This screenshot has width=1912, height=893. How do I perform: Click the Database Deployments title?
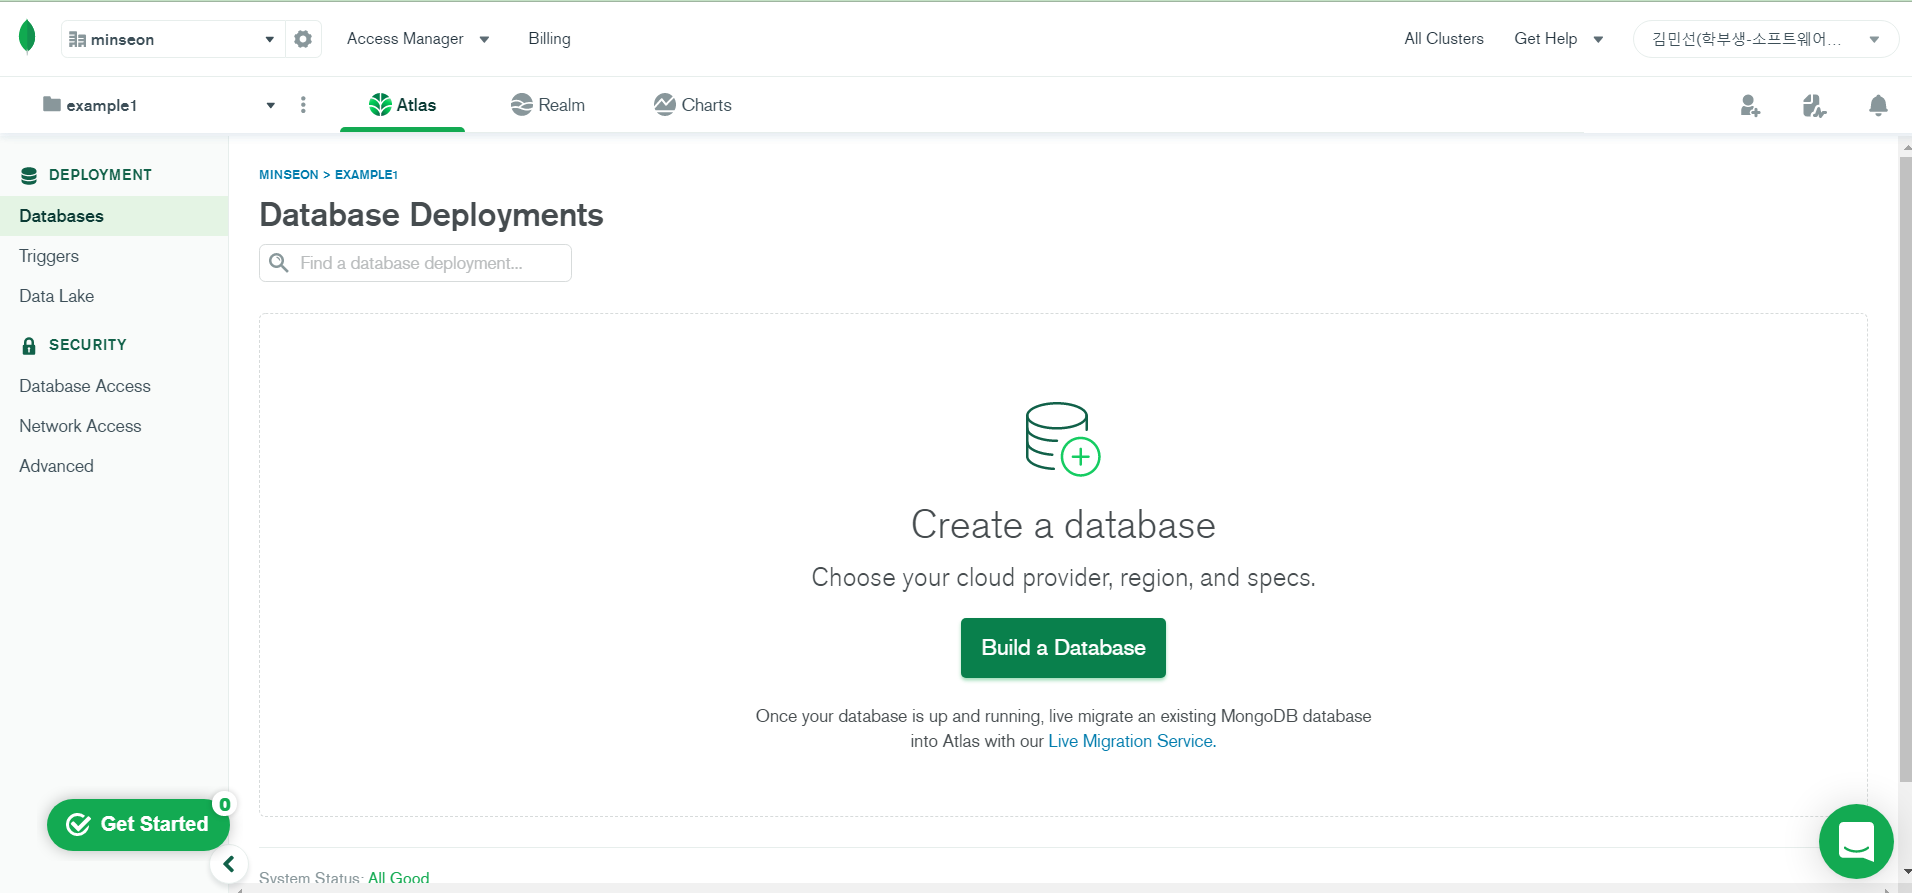coord(431,215)
